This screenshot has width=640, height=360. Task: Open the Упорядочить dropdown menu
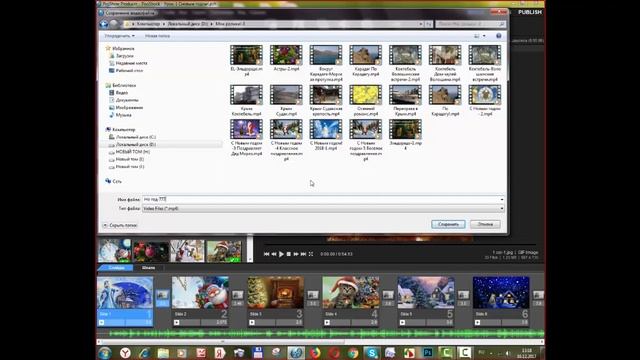point(119,36)
